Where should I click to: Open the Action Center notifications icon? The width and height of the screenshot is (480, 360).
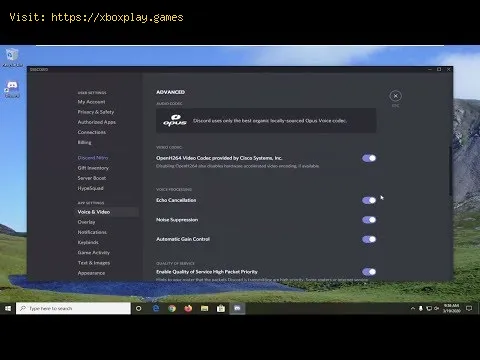tap(469, 309)
